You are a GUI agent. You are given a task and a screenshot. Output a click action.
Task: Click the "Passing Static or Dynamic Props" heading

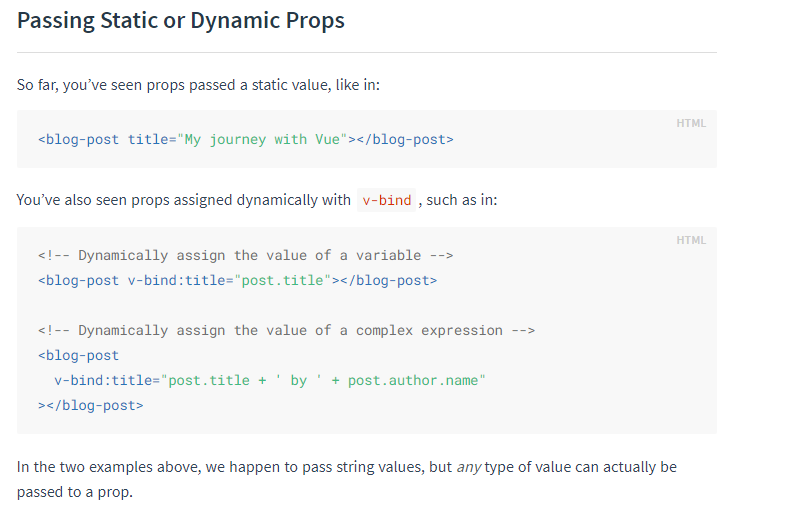(x=181, y=20)
